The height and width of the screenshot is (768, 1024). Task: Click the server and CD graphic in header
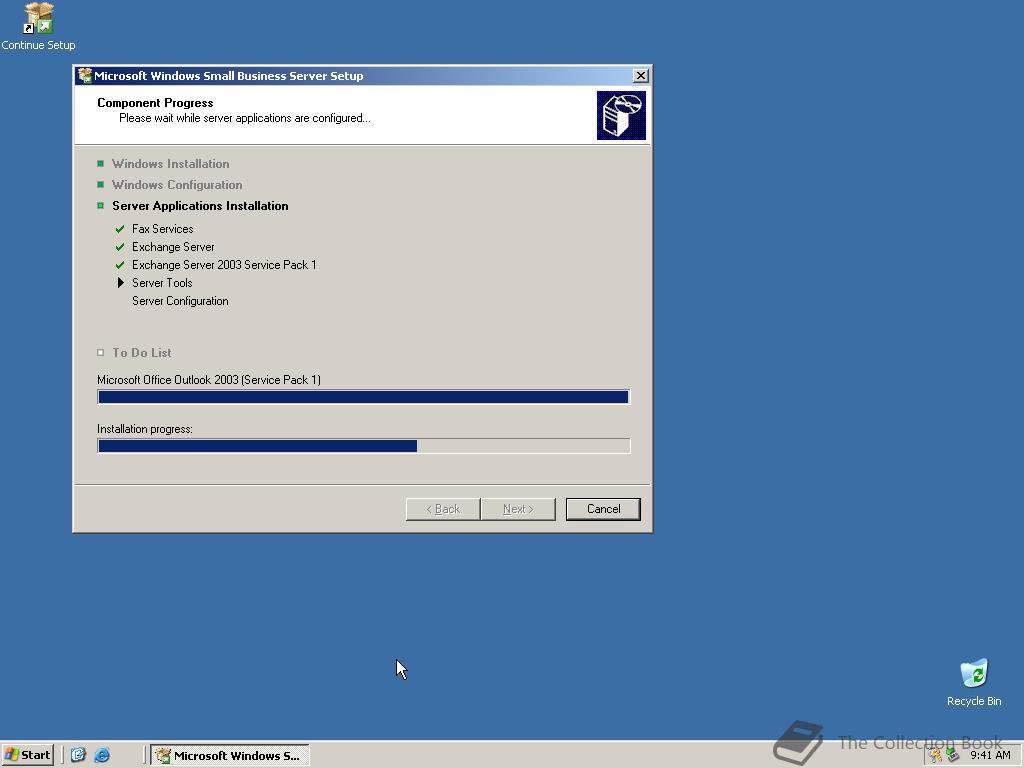[x=621, y=116]
